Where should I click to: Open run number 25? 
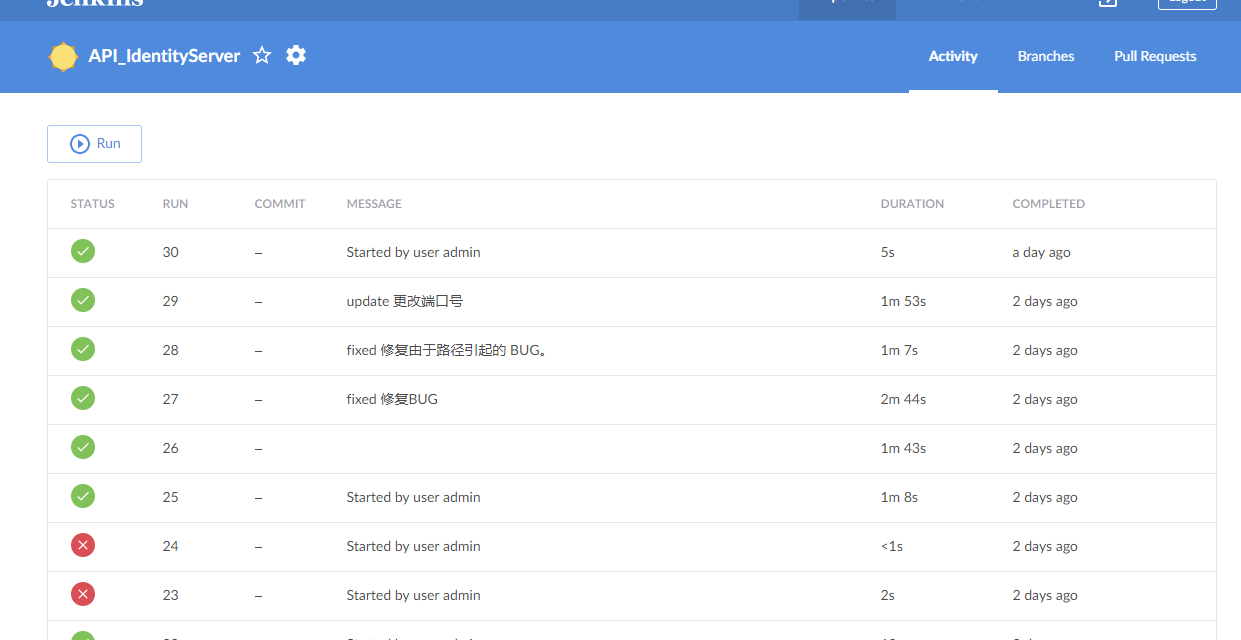[x=171, y=498]
